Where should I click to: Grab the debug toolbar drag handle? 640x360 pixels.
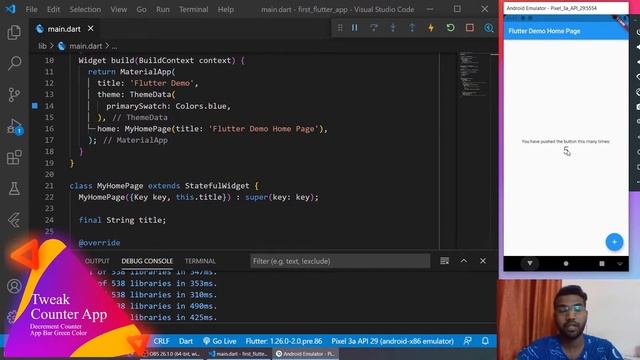tap(340, 28)
